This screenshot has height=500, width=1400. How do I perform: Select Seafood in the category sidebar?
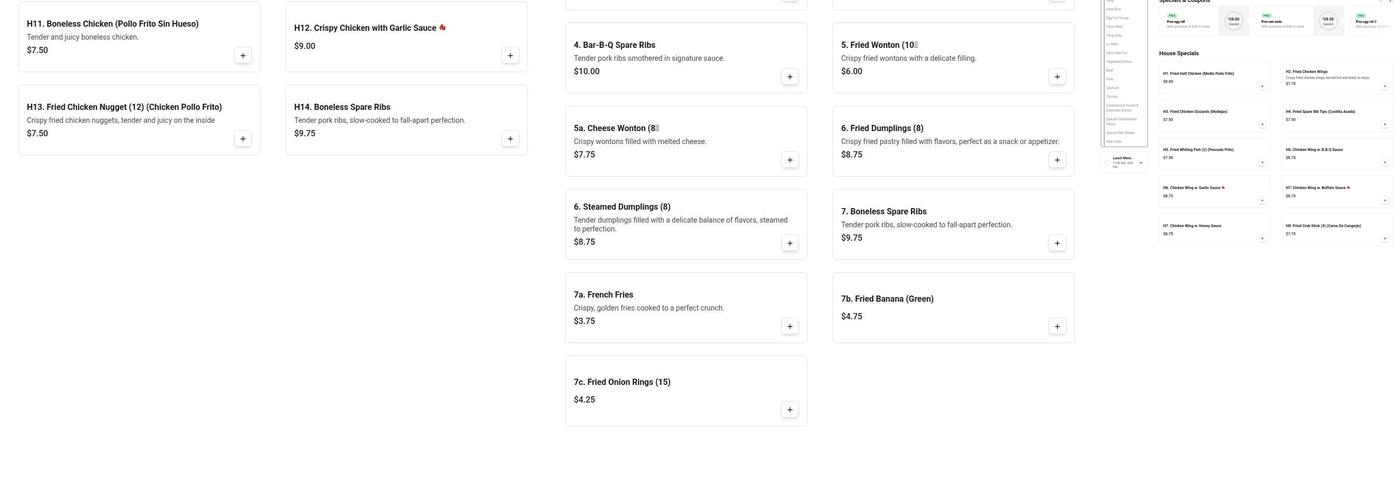(1110, 87)
